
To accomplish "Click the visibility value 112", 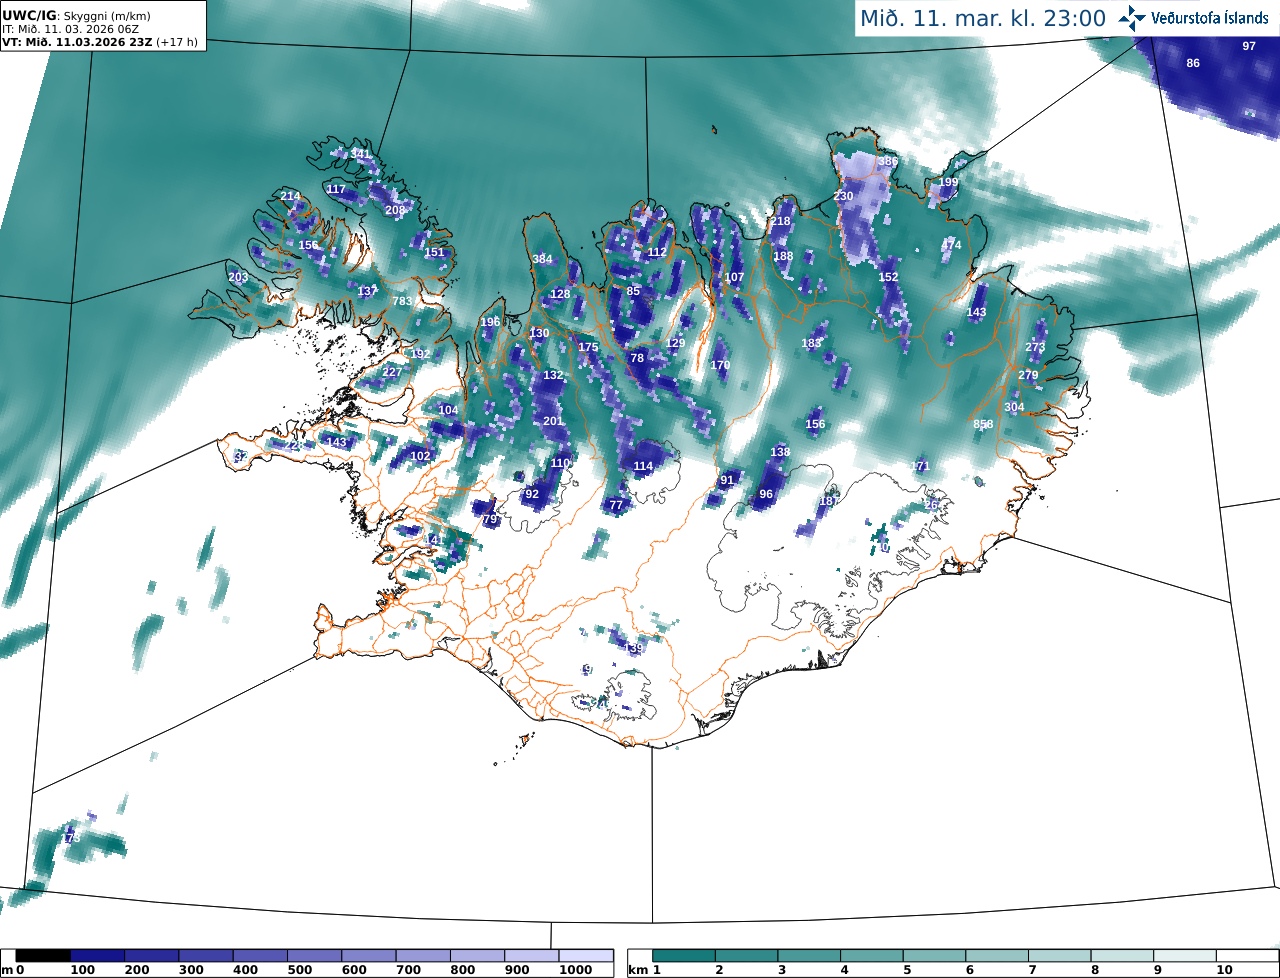I will pos(657,253).
